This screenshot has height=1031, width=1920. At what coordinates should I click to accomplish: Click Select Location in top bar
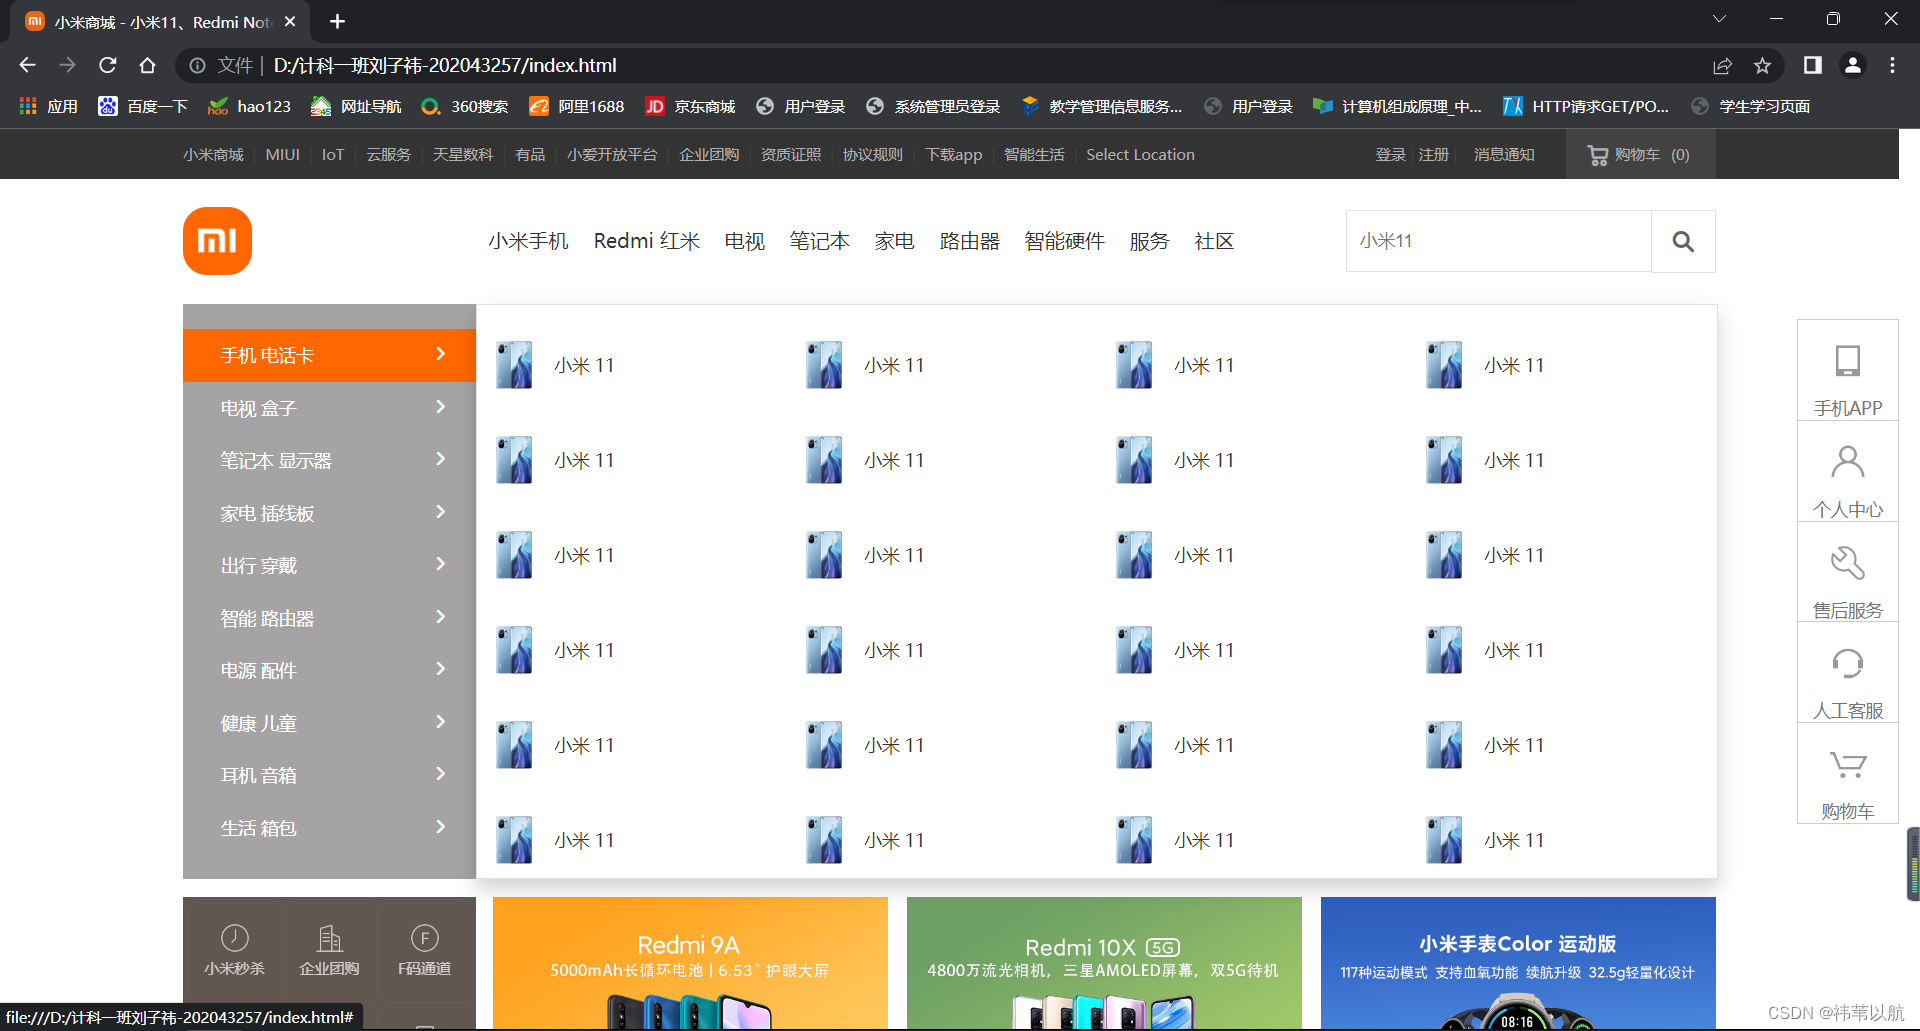click(1141, 155)
